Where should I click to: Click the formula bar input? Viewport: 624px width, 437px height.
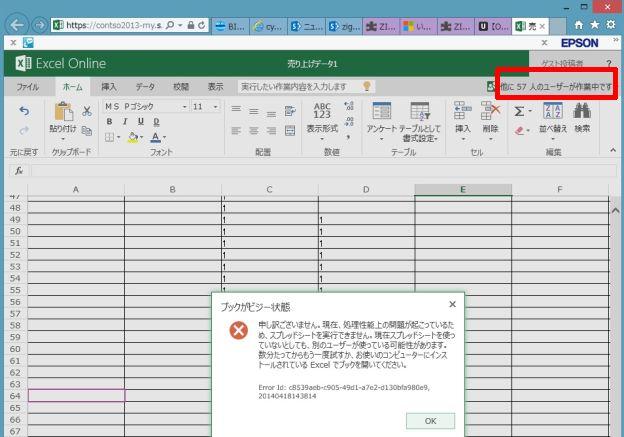(x=323, y=171)
